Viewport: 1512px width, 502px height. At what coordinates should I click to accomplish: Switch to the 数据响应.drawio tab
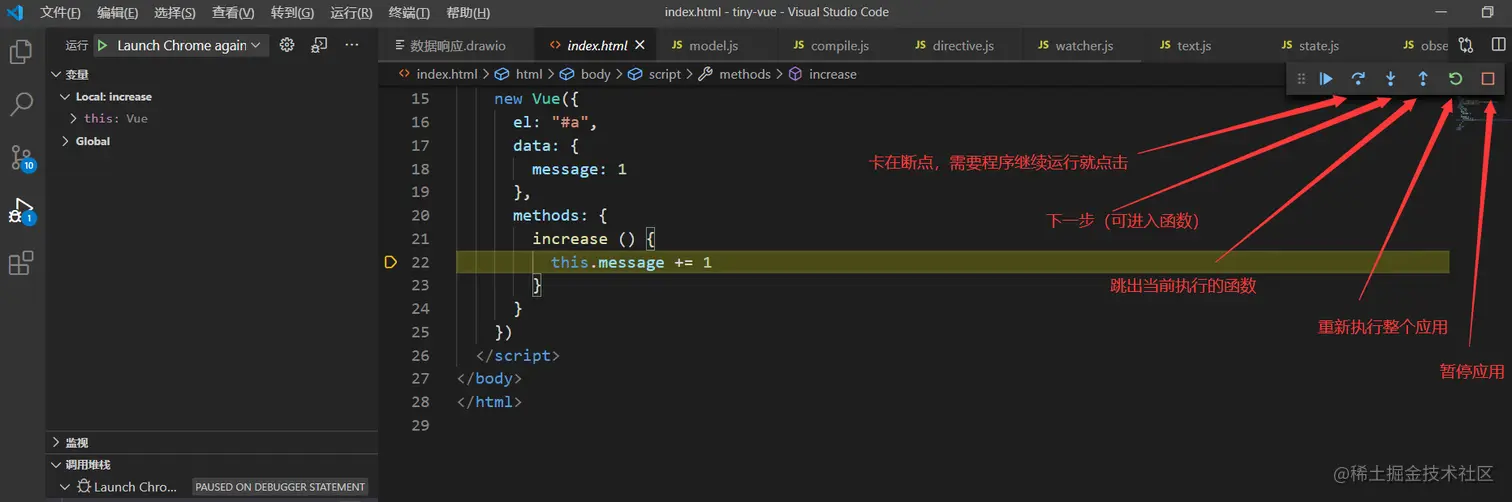(457, 46)
